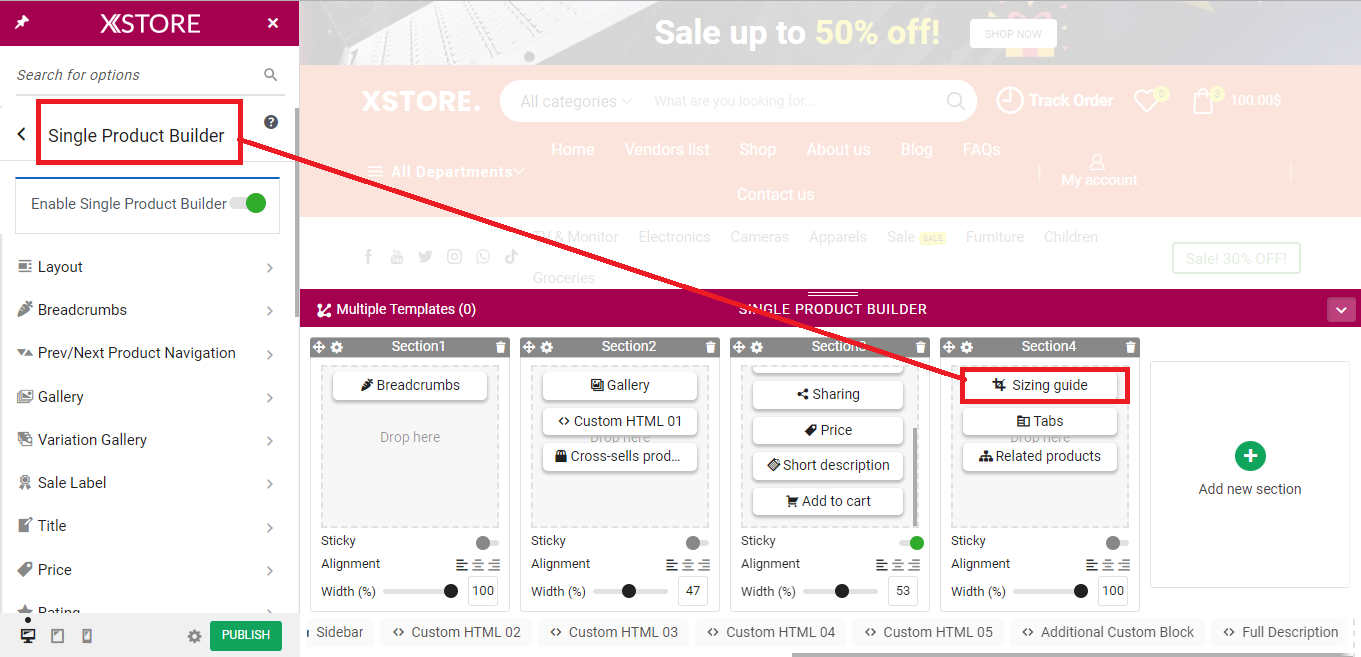Adjust Section2 width slider
The width and height of the screenshot is (1361, 657).
(x=629, y=591)
